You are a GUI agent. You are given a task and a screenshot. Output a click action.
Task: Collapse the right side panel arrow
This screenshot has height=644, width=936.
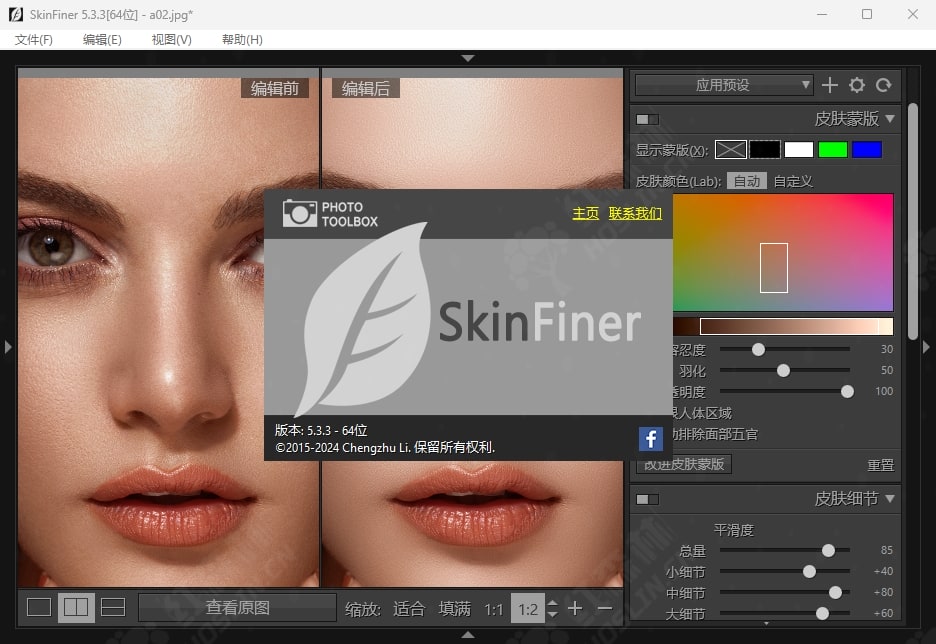pos(926,347)
